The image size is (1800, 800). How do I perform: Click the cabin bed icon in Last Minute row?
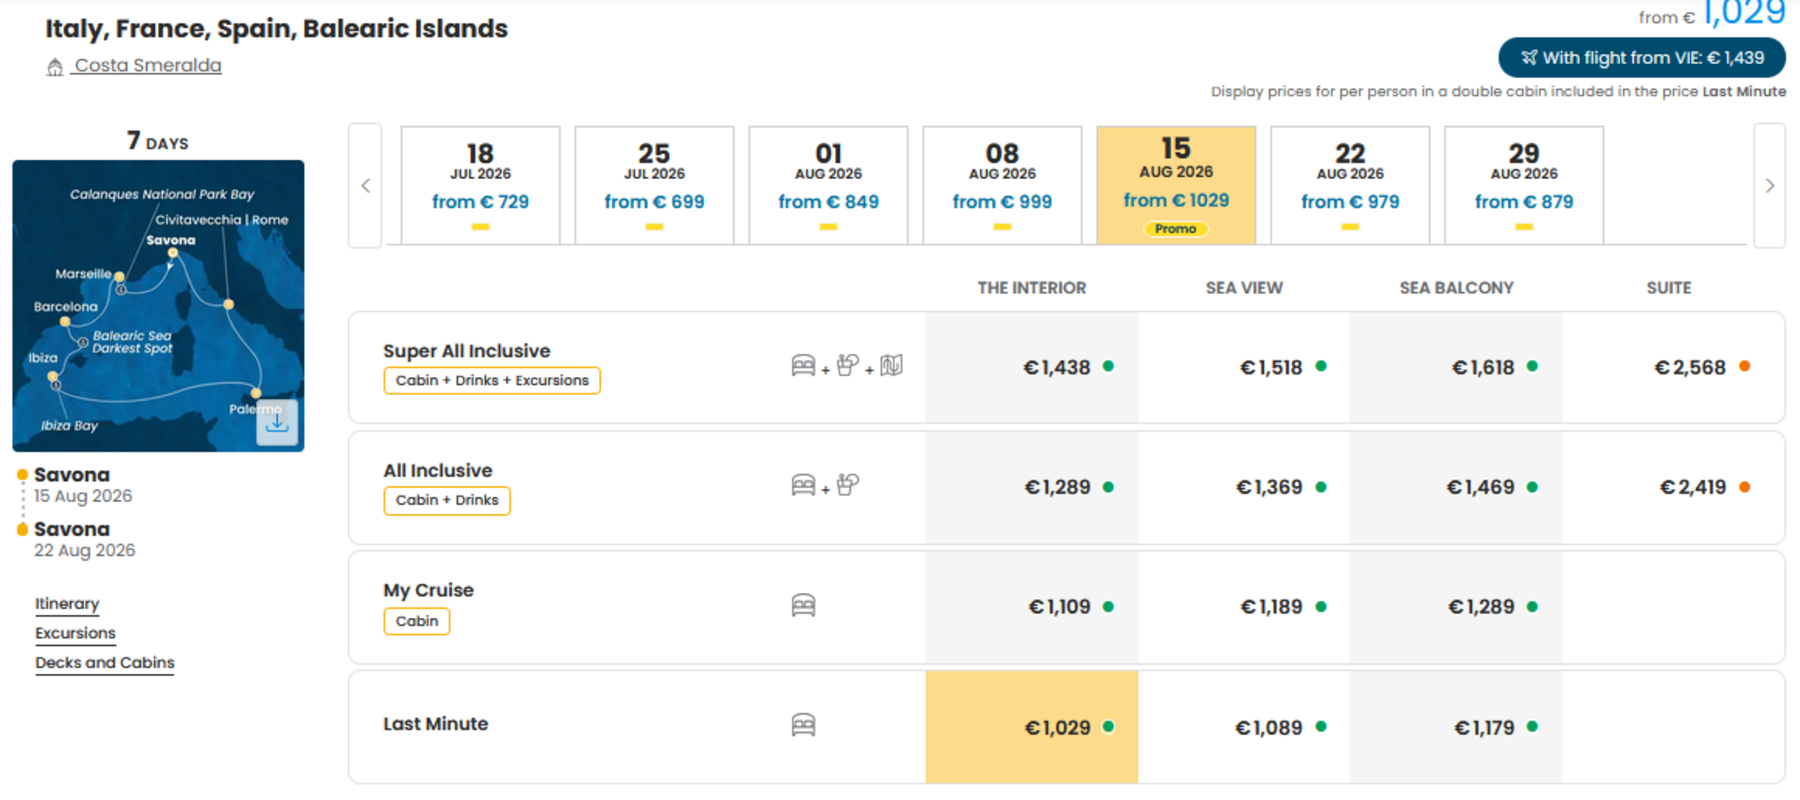[803, 725]
